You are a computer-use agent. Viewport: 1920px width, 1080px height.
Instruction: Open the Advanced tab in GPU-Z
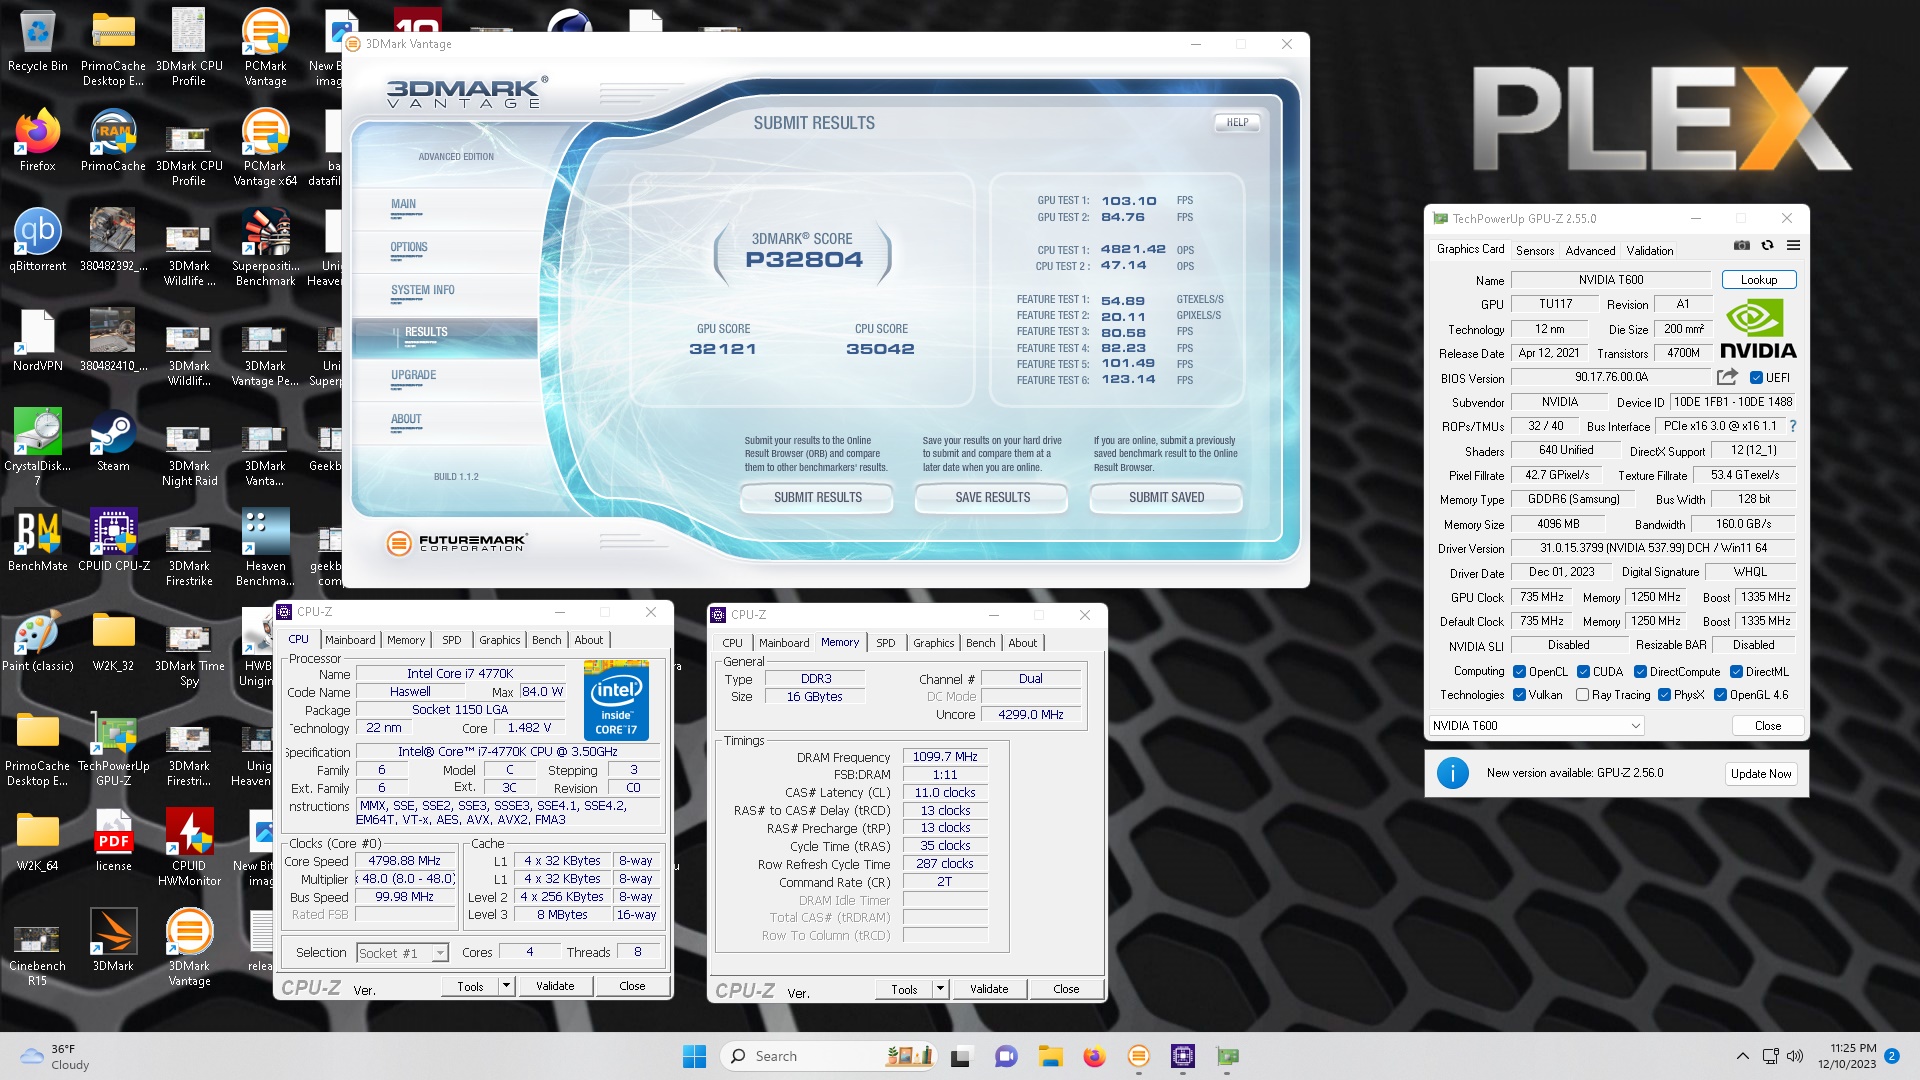point(1590,251)
